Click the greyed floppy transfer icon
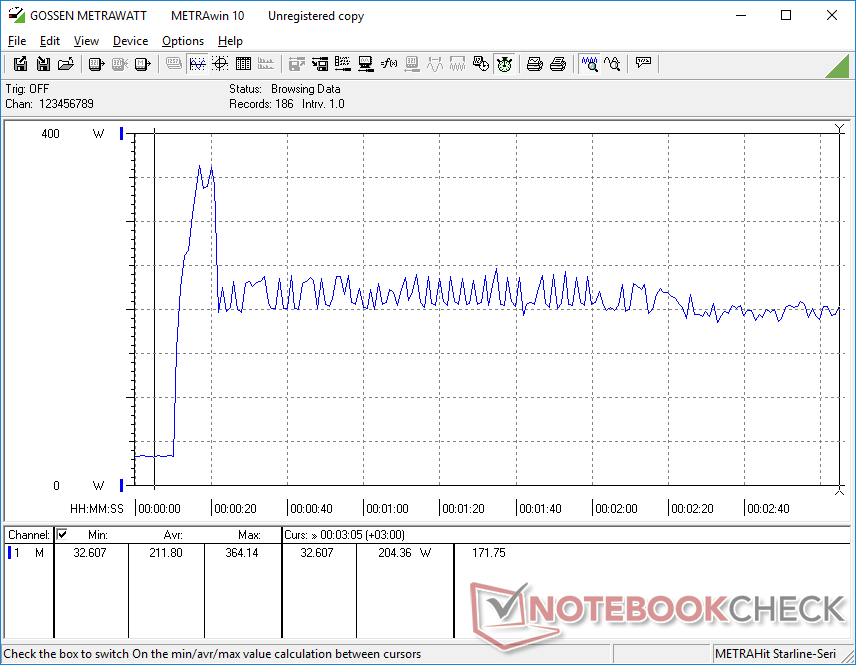This screenshot has height=665, width=856. [296, 64]
